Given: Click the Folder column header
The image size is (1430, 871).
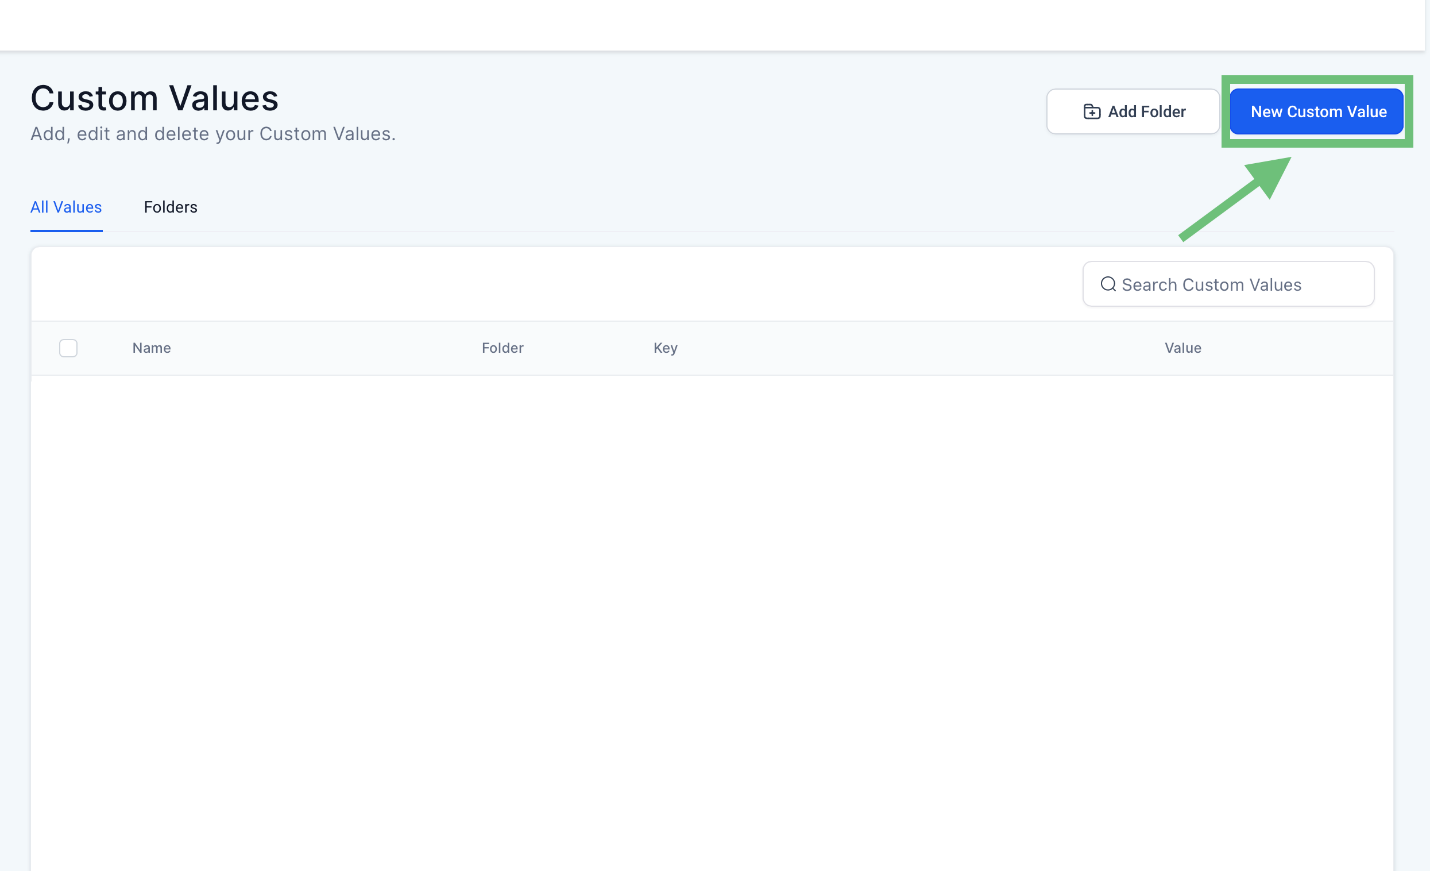Looking at the screenshot, I should pyautogui.click(x=503, y=348).
